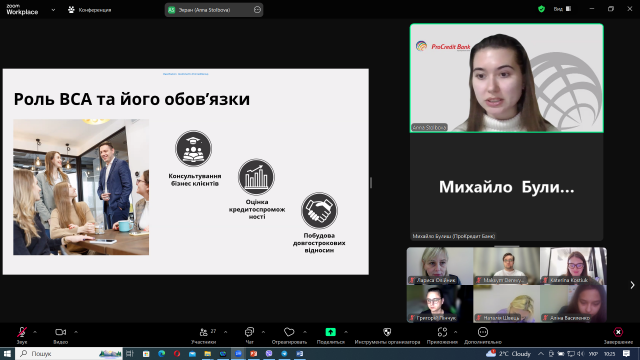The width and height of the screenshot is (640, 360).
Task: Open options circle on the Экран tab
Action: pos(257,10)
